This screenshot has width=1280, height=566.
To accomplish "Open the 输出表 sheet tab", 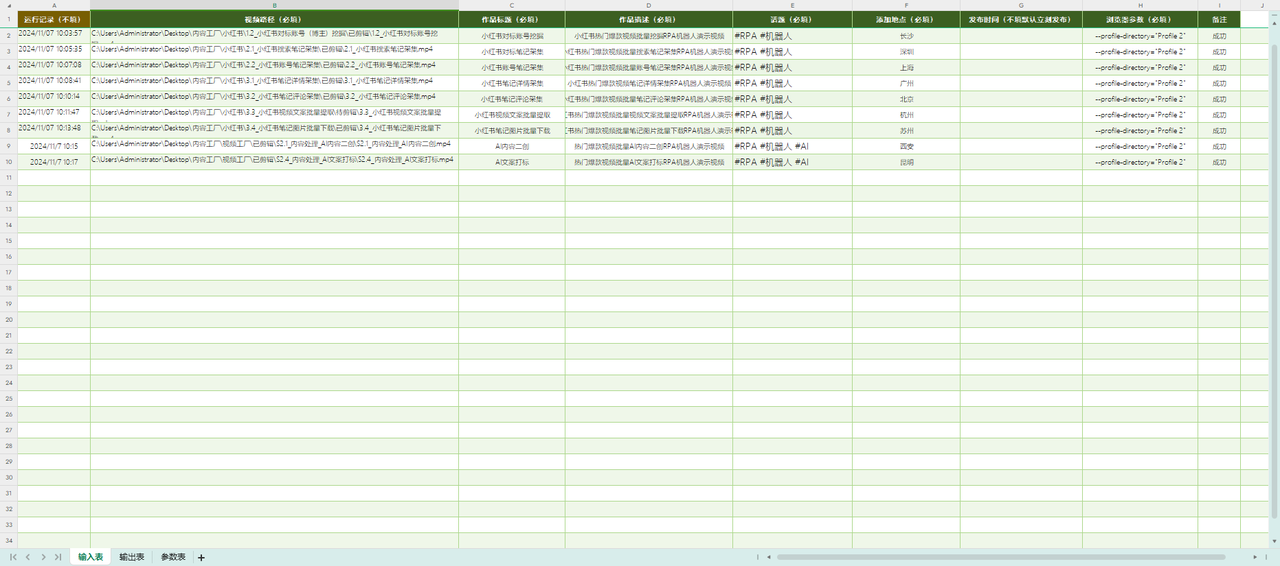I will click(132, 557).
